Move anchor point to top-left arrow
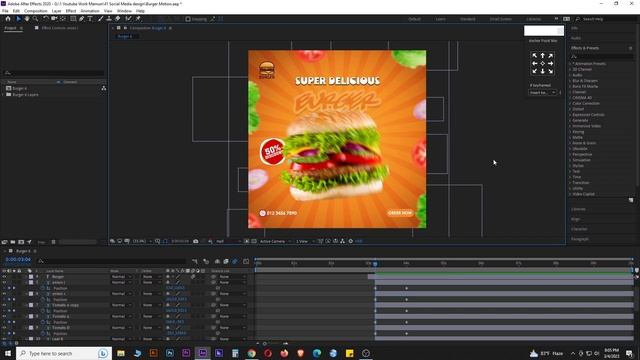640x360 pixels. click(535, 56)
